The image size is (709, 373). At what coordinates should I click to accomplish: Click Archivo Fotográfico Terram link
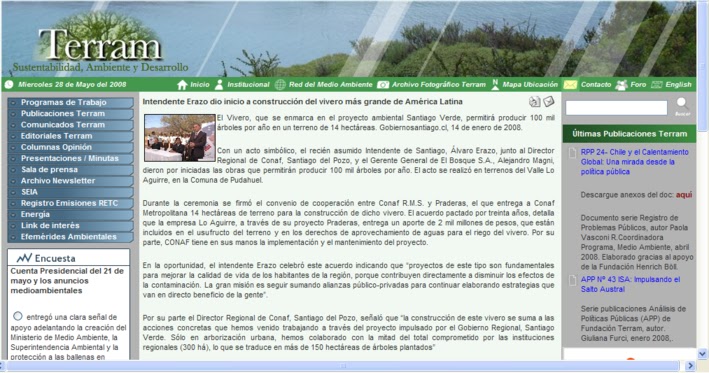(439, 85)
